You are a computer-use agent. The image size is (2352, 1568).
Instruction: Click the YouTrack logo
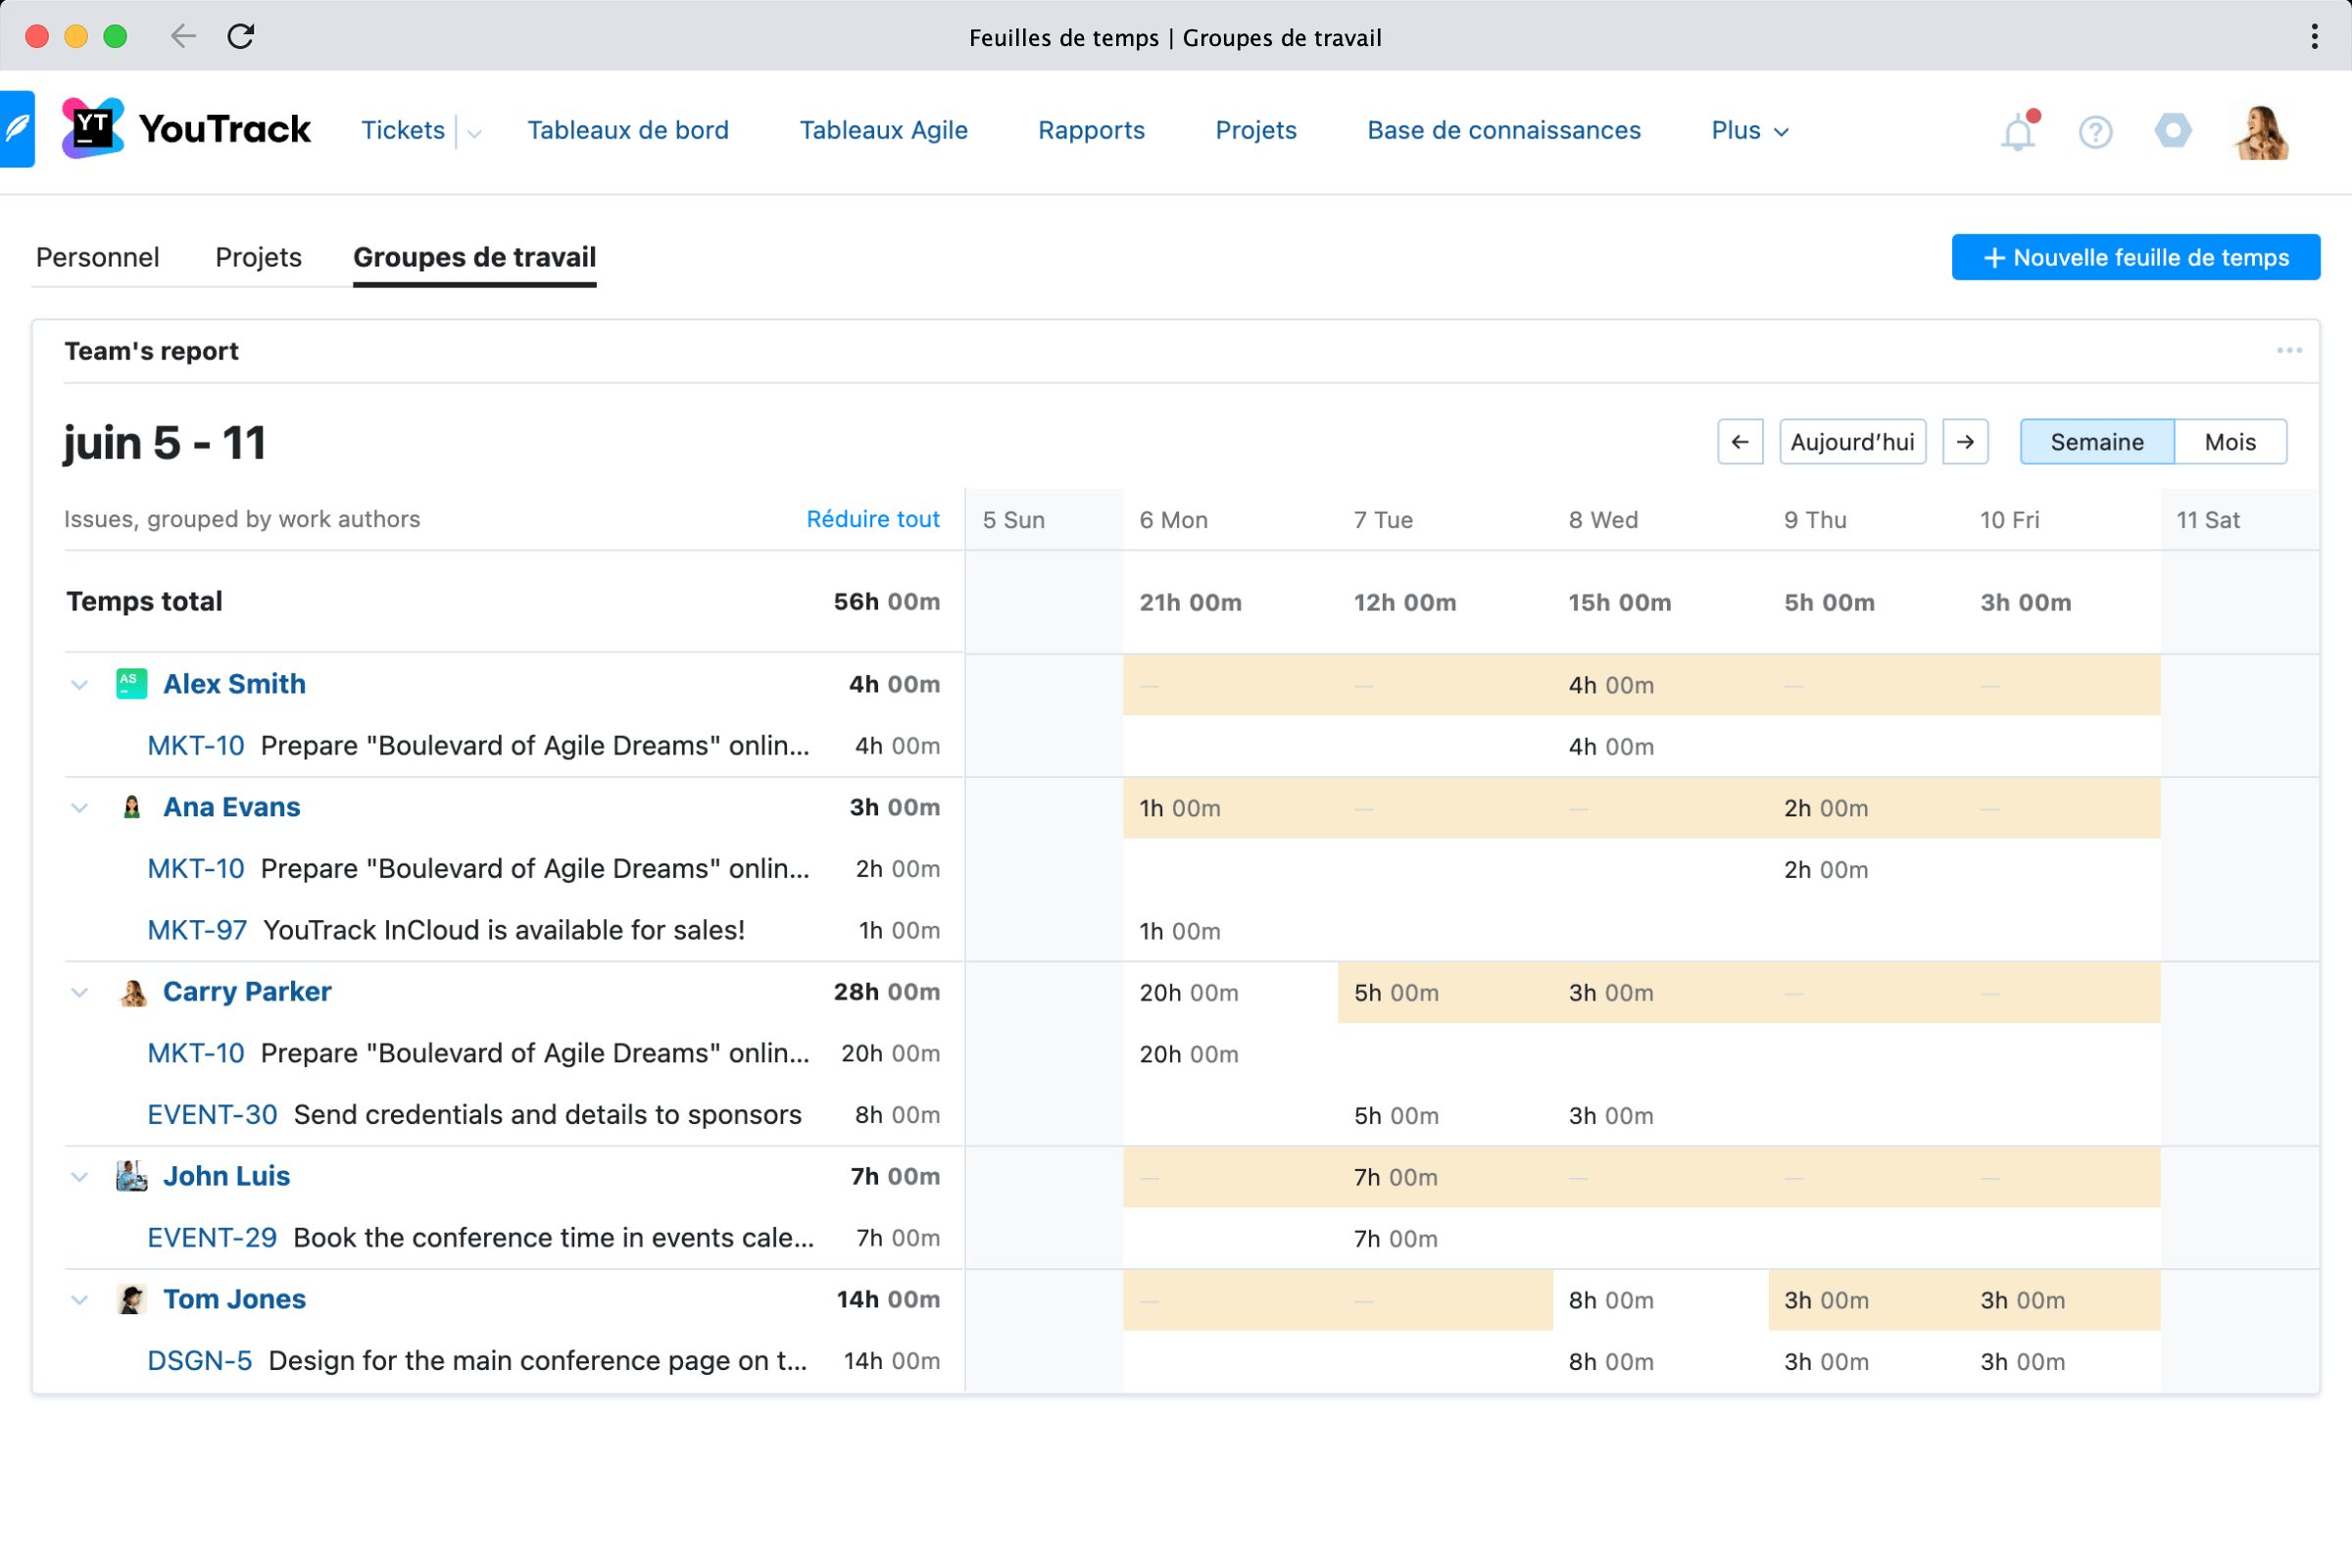point(186,129)
